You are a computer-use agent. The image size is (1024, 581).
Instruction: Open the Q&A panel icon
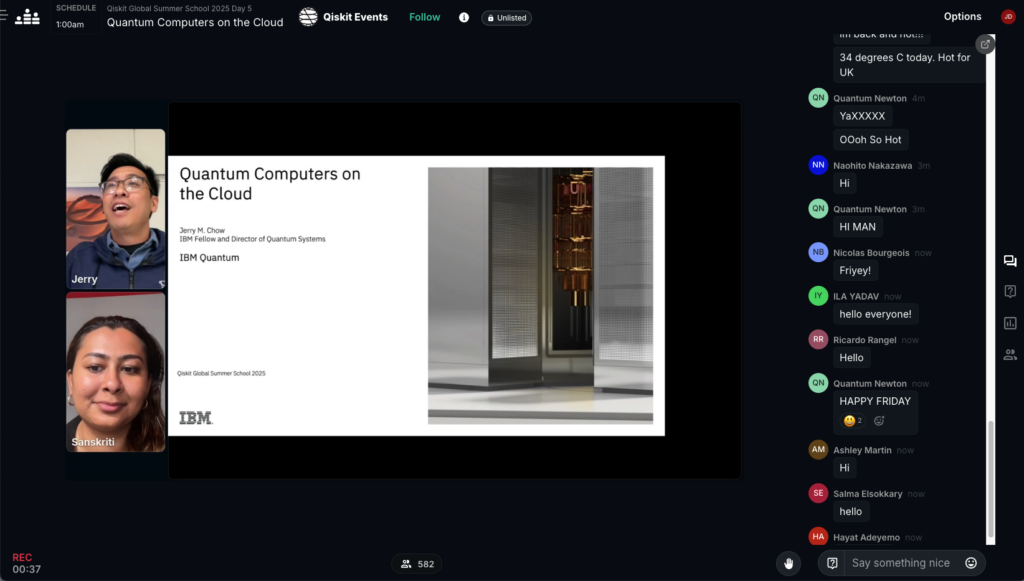point(1010,291)
